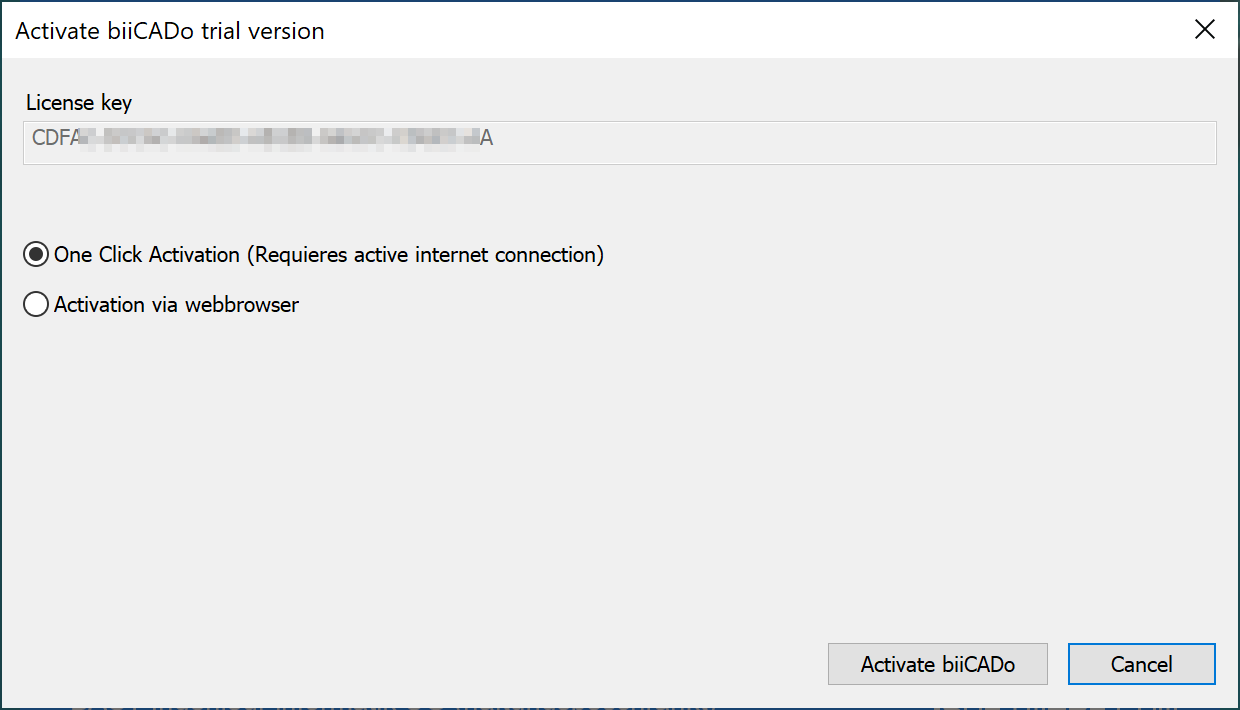Click the Activate biiCADo button
The width and height of the screenshot is (1240, 710).
click(x=937, y=664)
